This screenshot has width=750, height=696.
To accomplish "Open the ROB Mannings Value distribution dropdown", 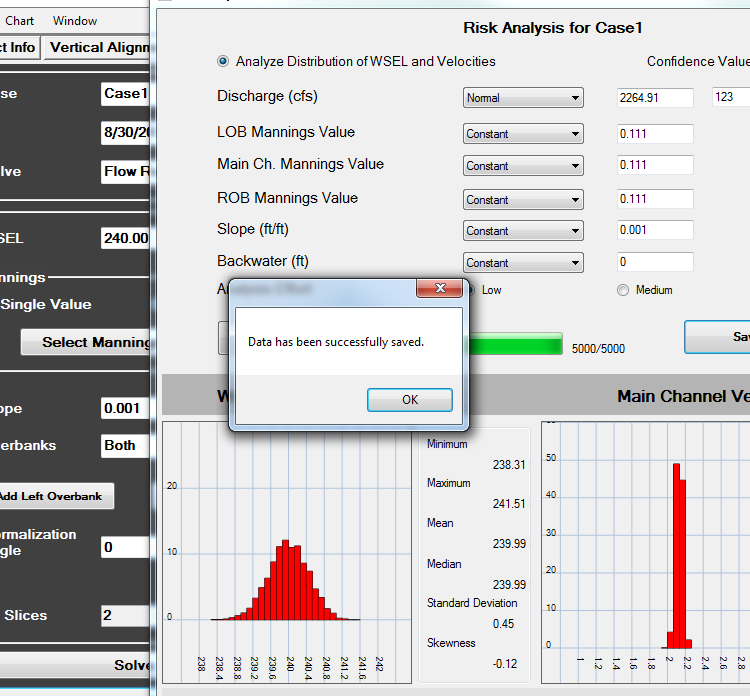I will coord(523,199).
